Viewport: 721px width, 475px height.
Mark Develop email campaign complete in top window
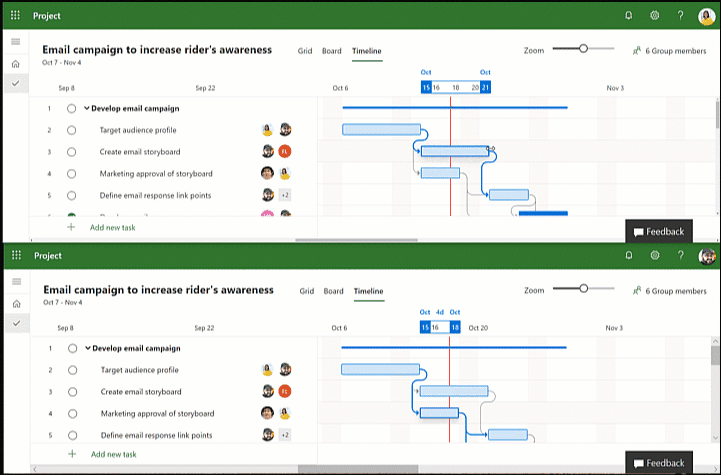pyautogui.click(x=71, y=109)
